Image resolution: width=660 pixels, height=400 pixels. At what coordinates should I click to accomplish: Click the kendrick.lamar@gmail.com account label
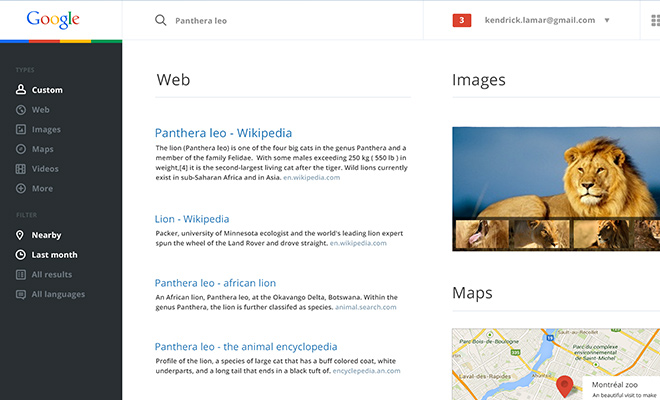tap(540, 20)
